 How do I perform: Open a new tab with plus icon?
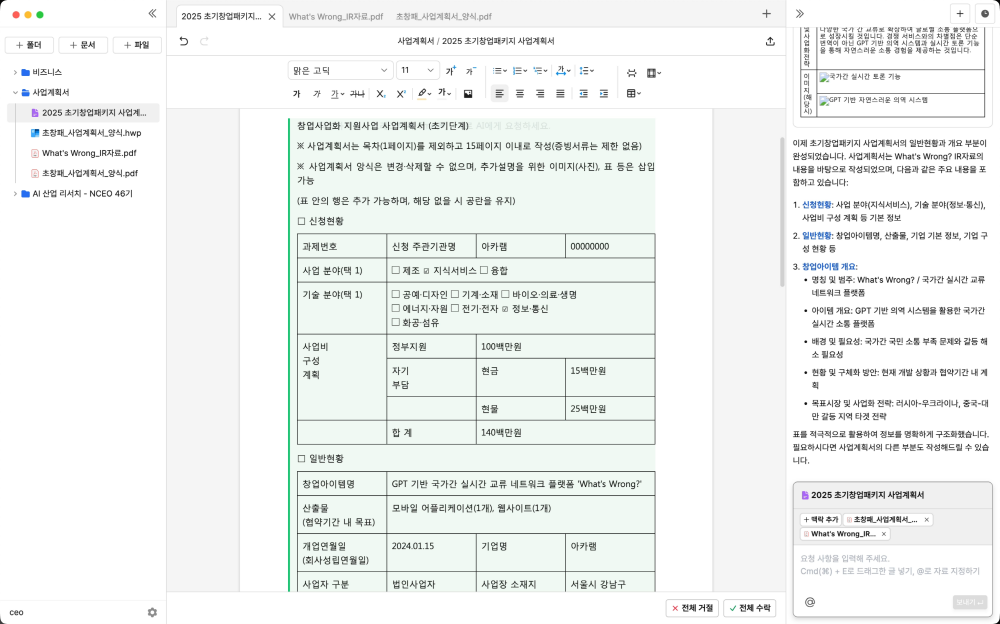click(767, 13)
